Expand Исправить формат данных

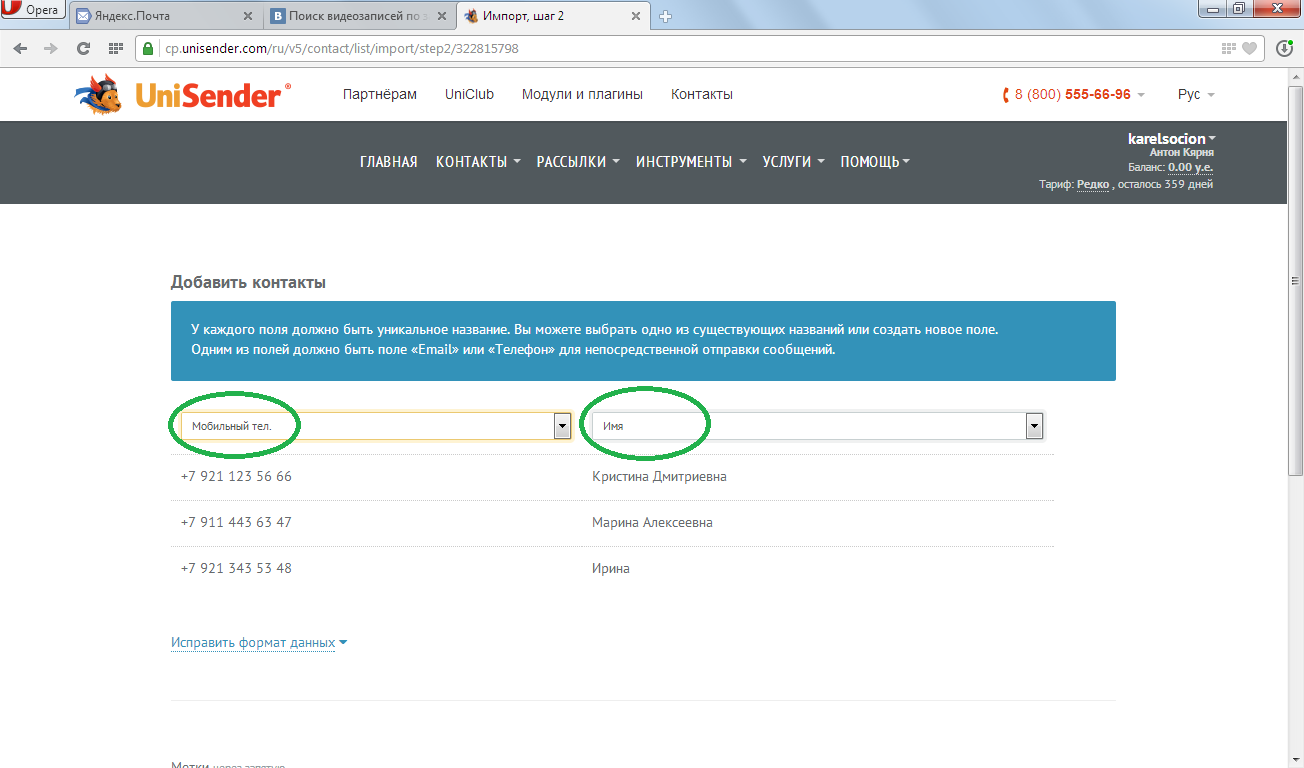(x=259, y=643)
